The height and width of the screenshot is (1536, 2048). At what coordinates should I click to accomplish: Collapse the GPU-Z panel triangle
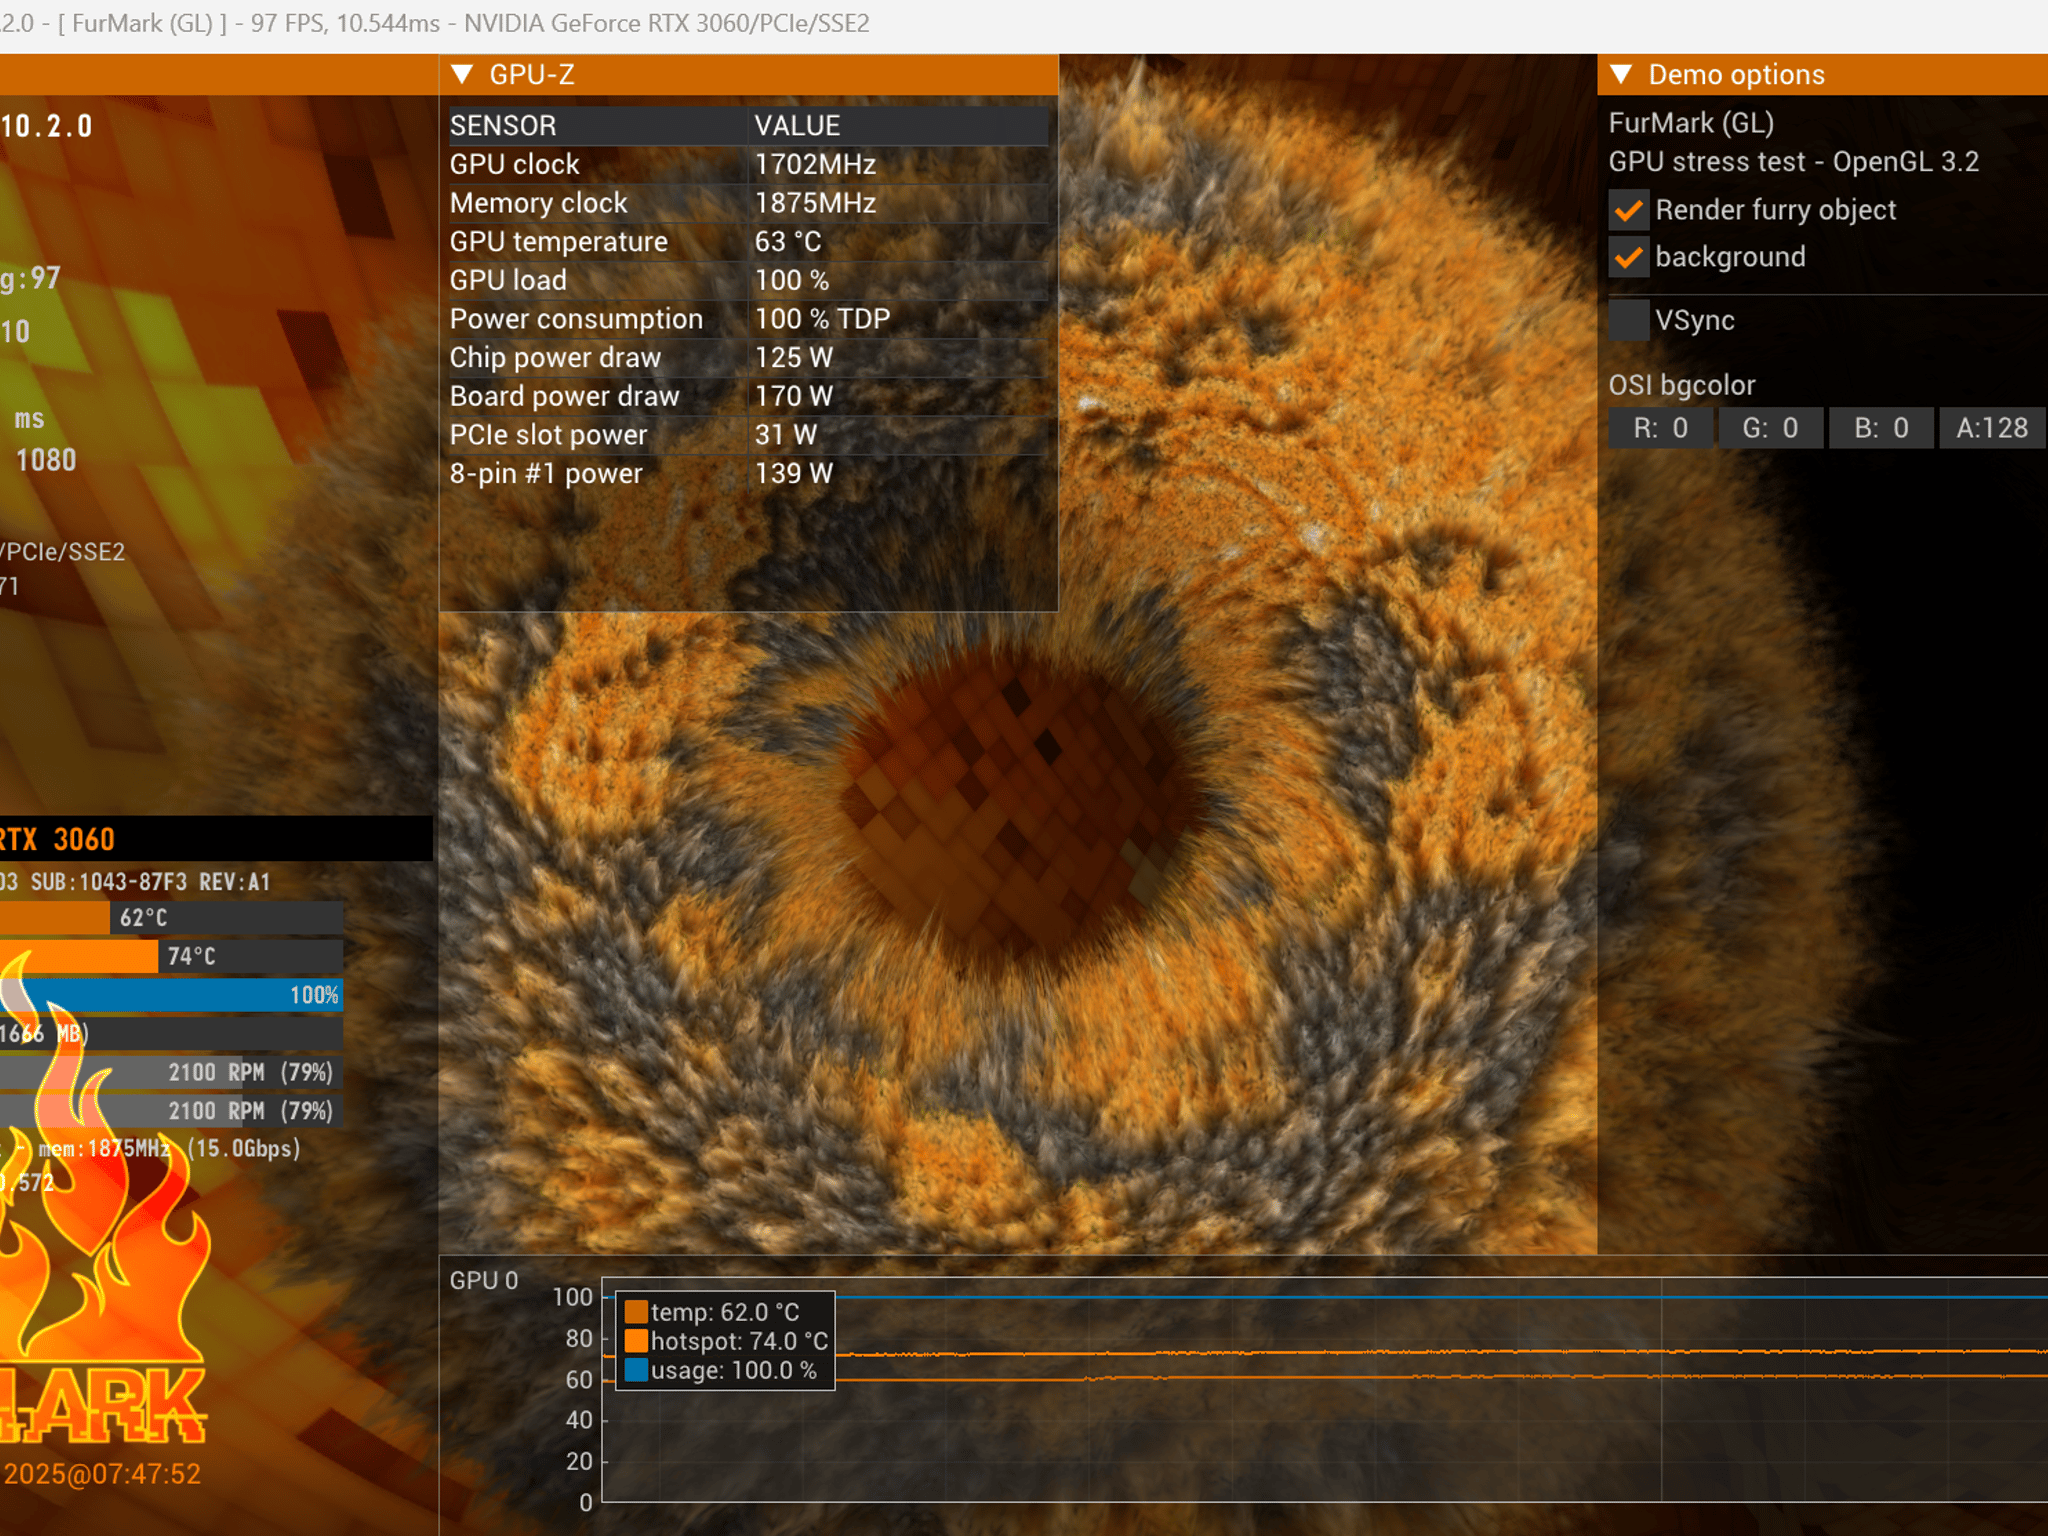(x=462, y=75)
